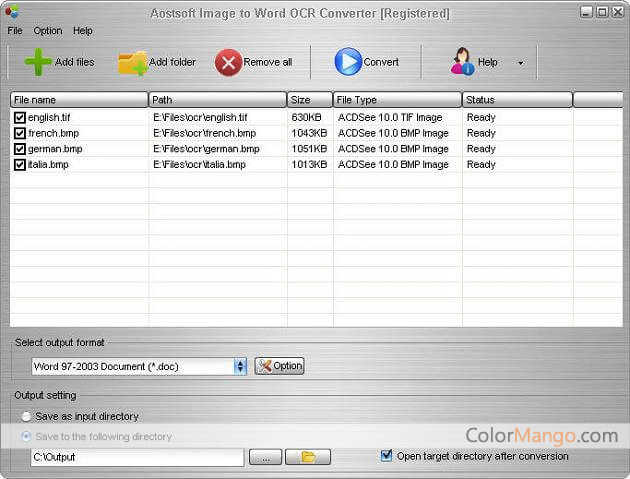This screenshot has height=479, width=630.
Task: Uncheck italia.bmp checkbox
Action: click(19, 164)
